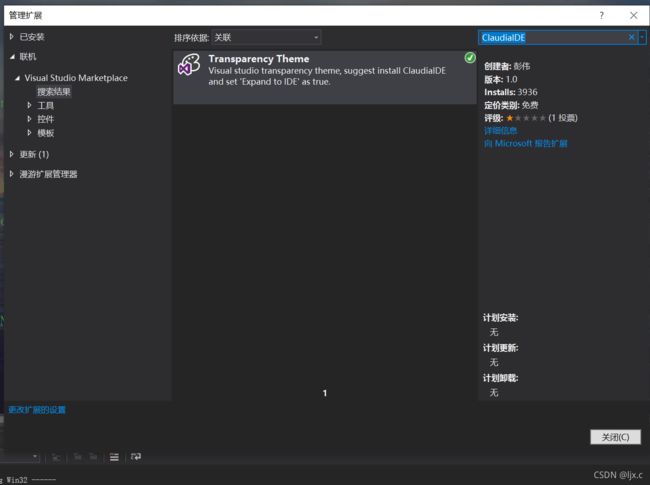Open the search box dropdown arrow

click(641, 37)
